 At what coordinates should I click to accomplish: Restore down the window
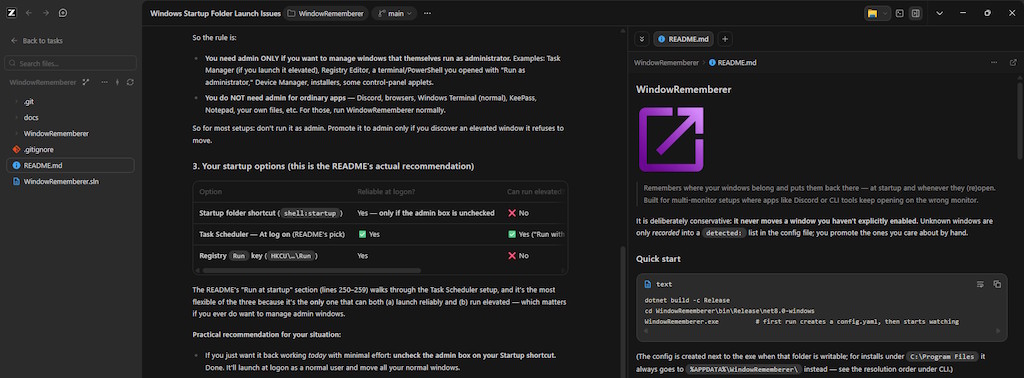pyautogui.click(x=987, y=13)
